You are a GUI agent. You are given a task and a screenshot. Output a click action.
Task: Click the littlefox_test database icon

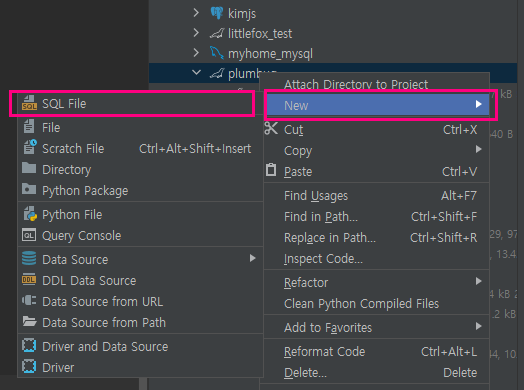click(x=217, y=33)
